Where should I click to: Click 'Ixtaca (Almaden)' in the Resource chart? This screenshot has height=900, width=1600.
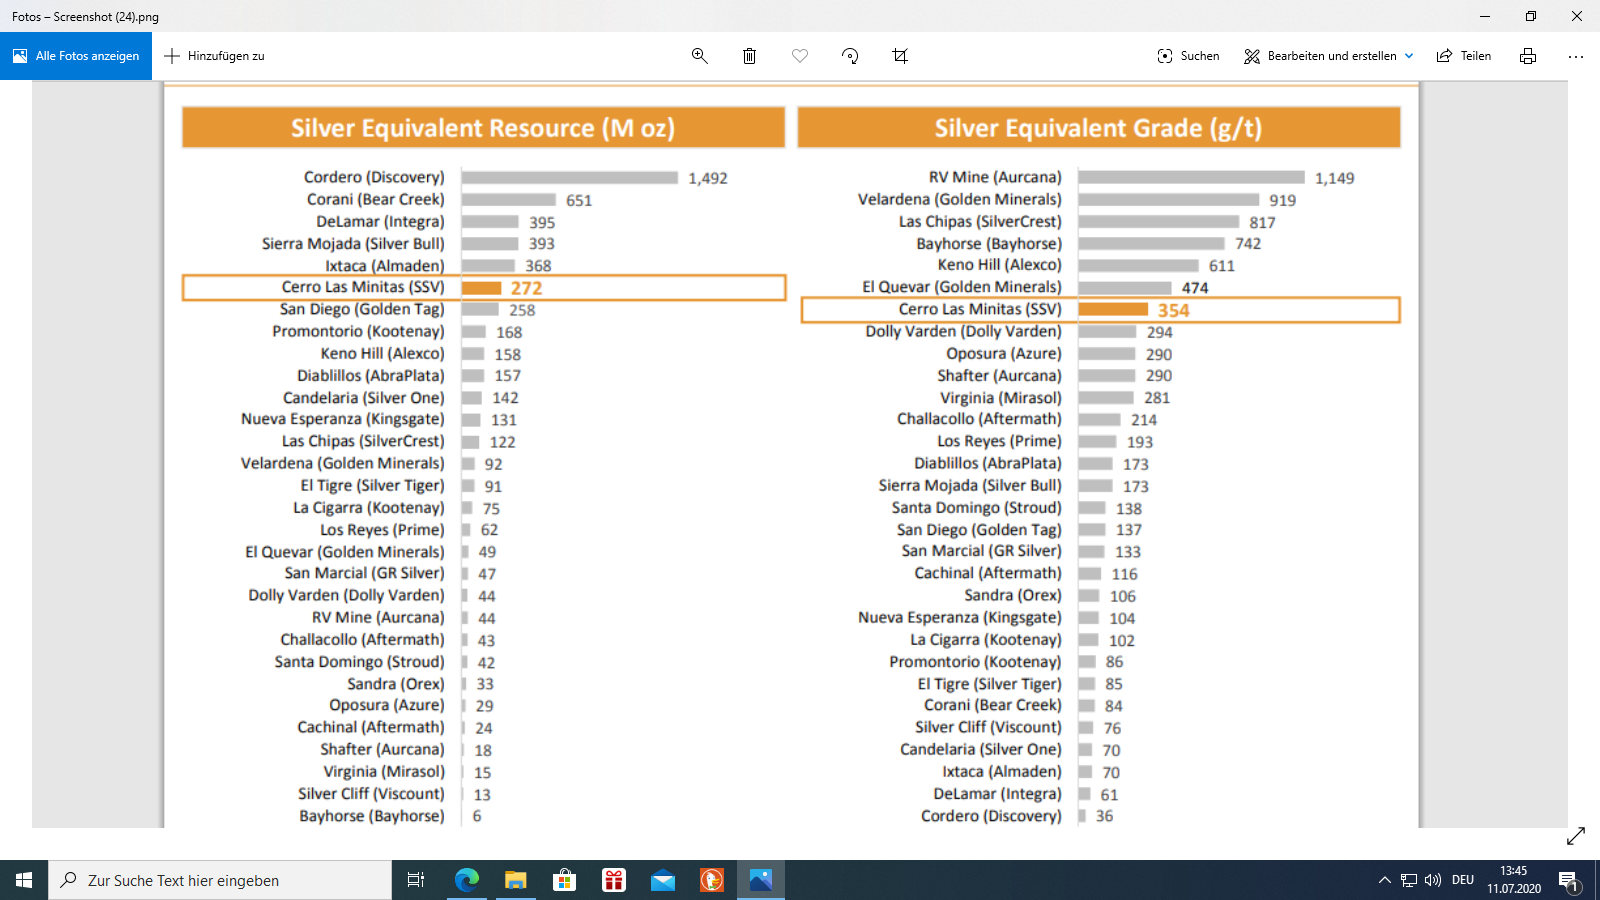tap(385, 265)
